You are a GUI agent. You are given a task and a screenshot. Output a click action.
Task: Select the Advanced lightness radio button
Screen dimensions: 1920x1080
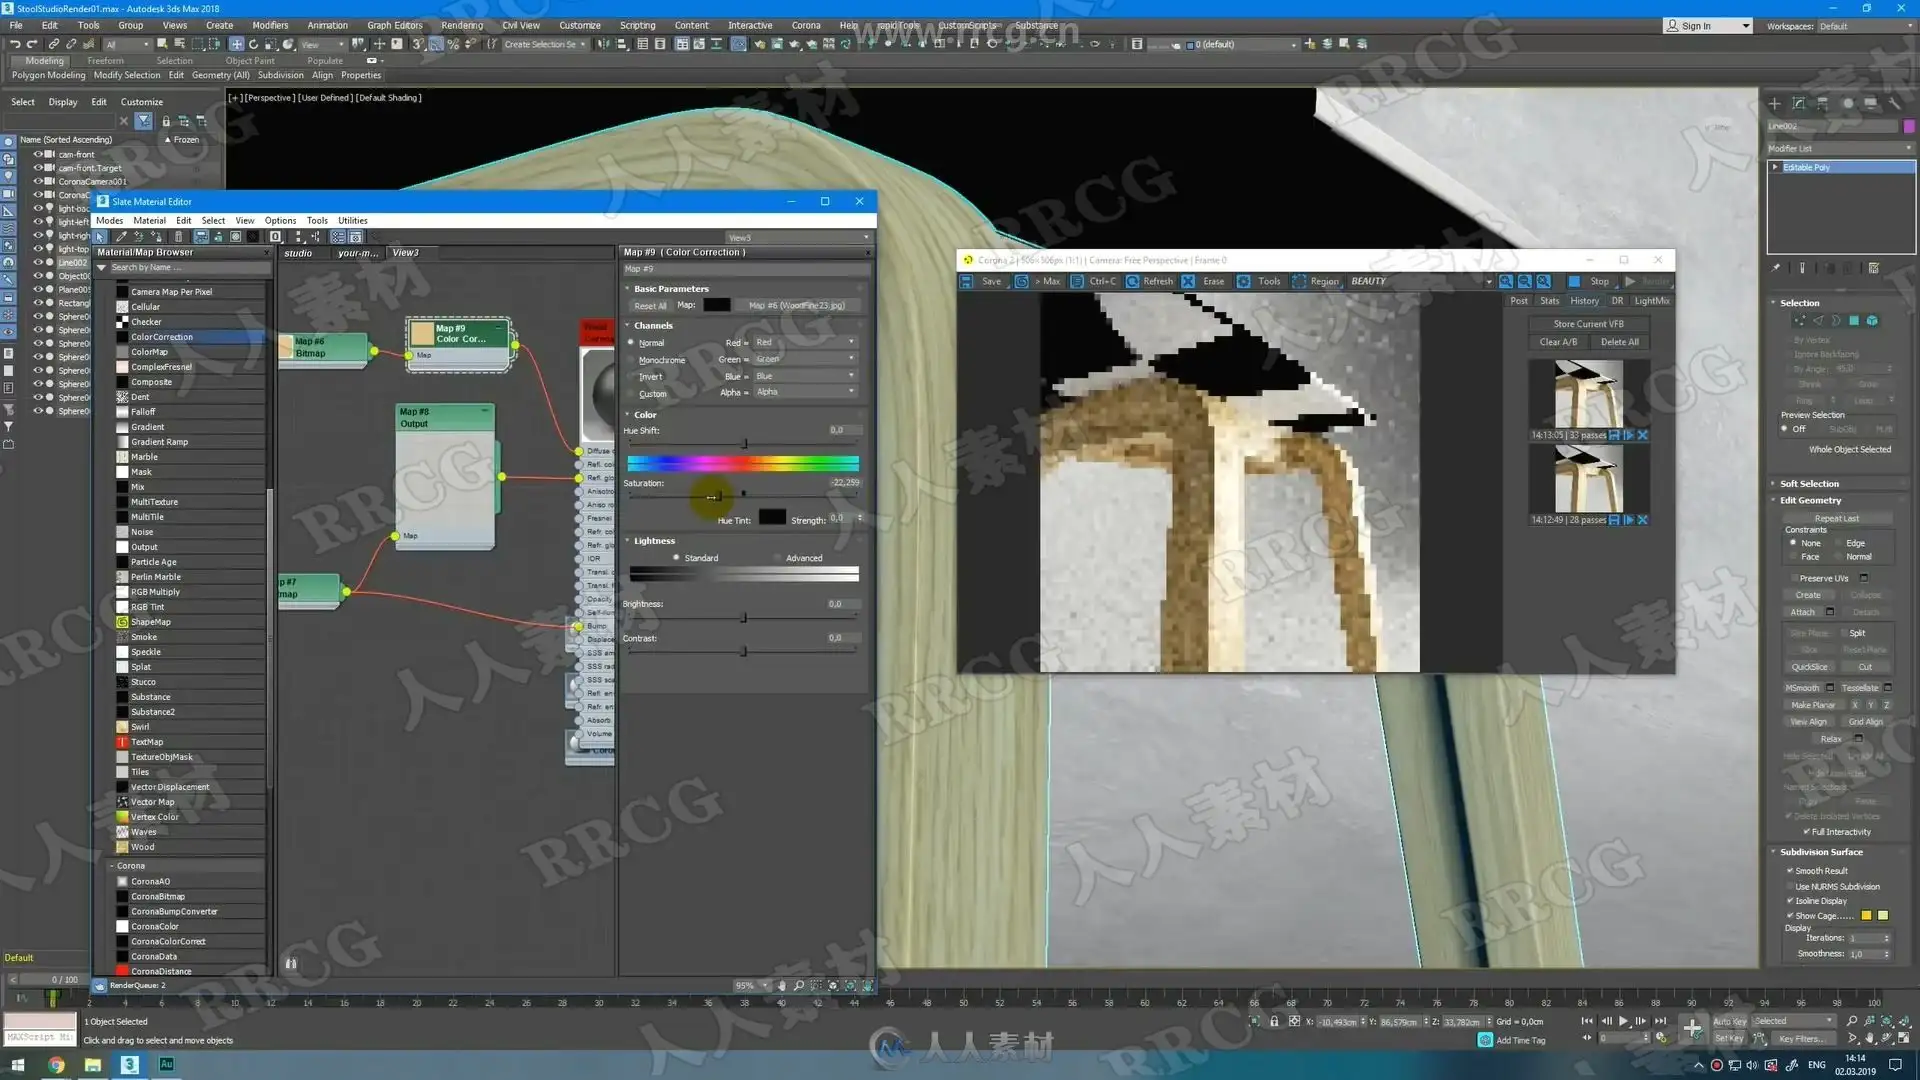coord(778,558)
